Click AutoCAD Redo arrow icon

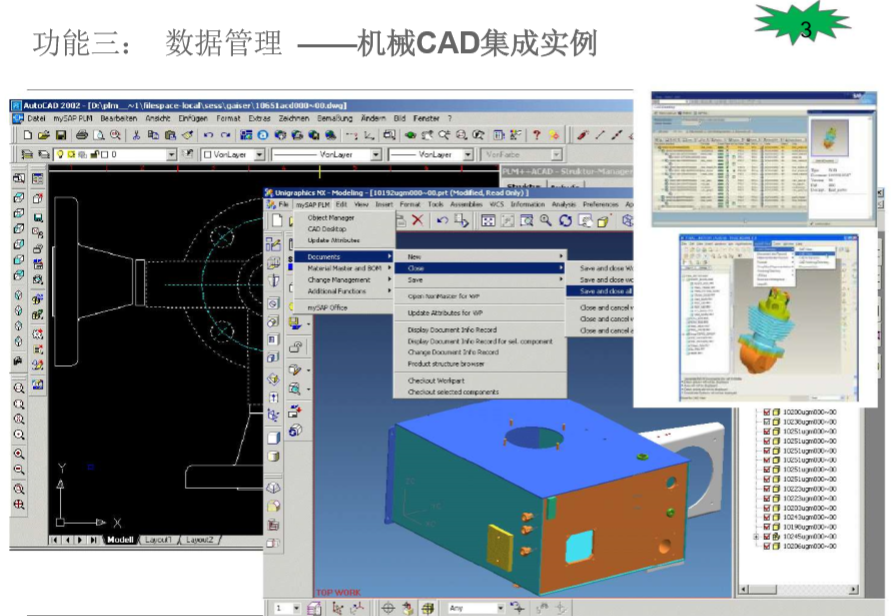[226, 135]
